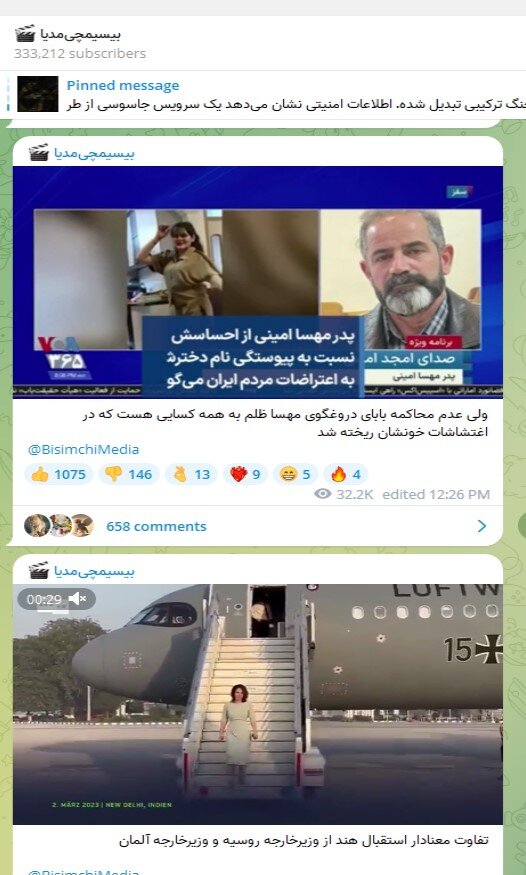Choose the grinning face reaction with 5

click(296, 474)
